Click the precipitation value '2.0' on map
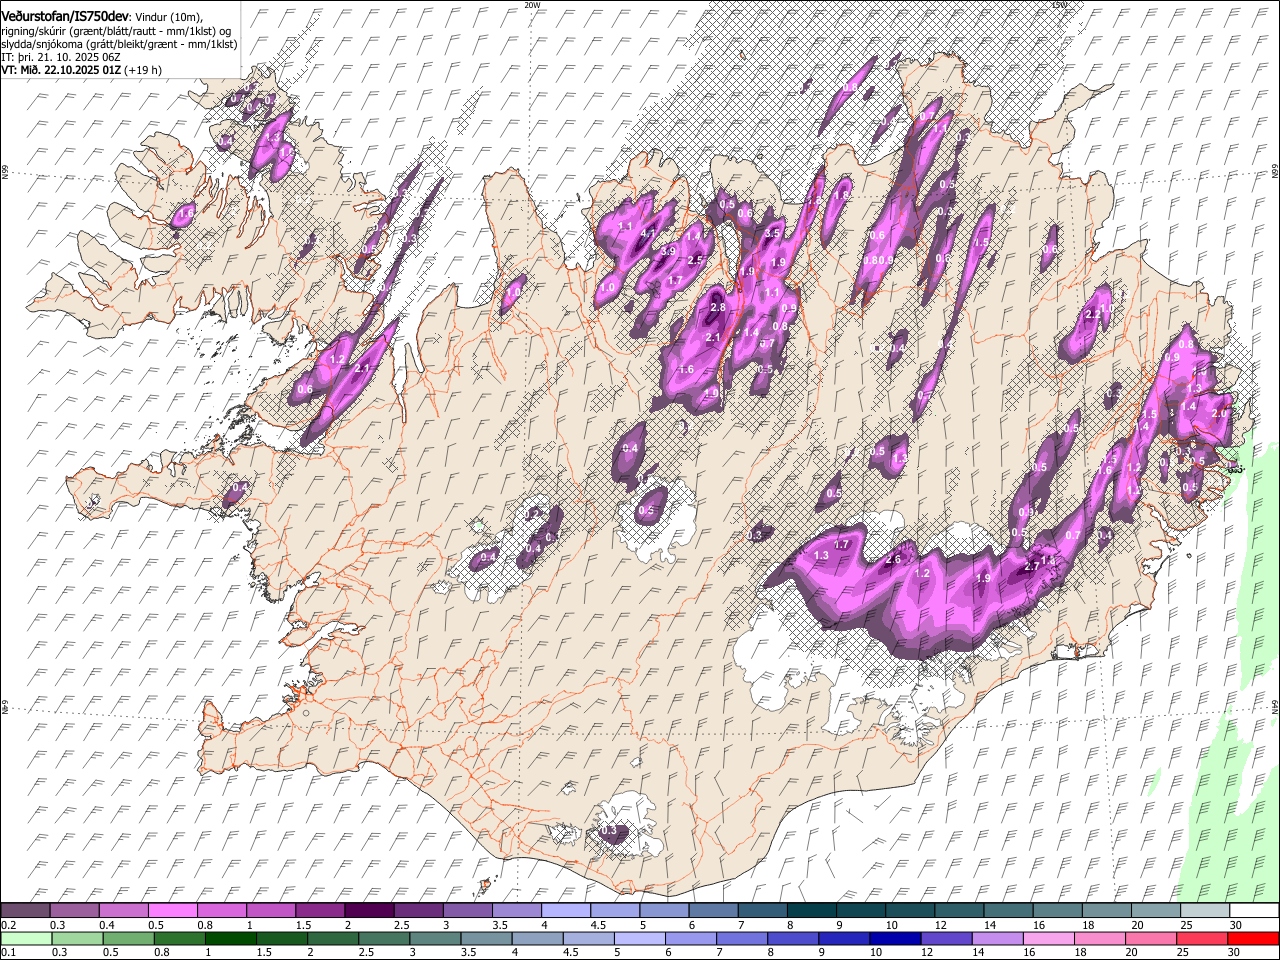Screen dimensions: 1280x960 click(x=1219, y=413)
